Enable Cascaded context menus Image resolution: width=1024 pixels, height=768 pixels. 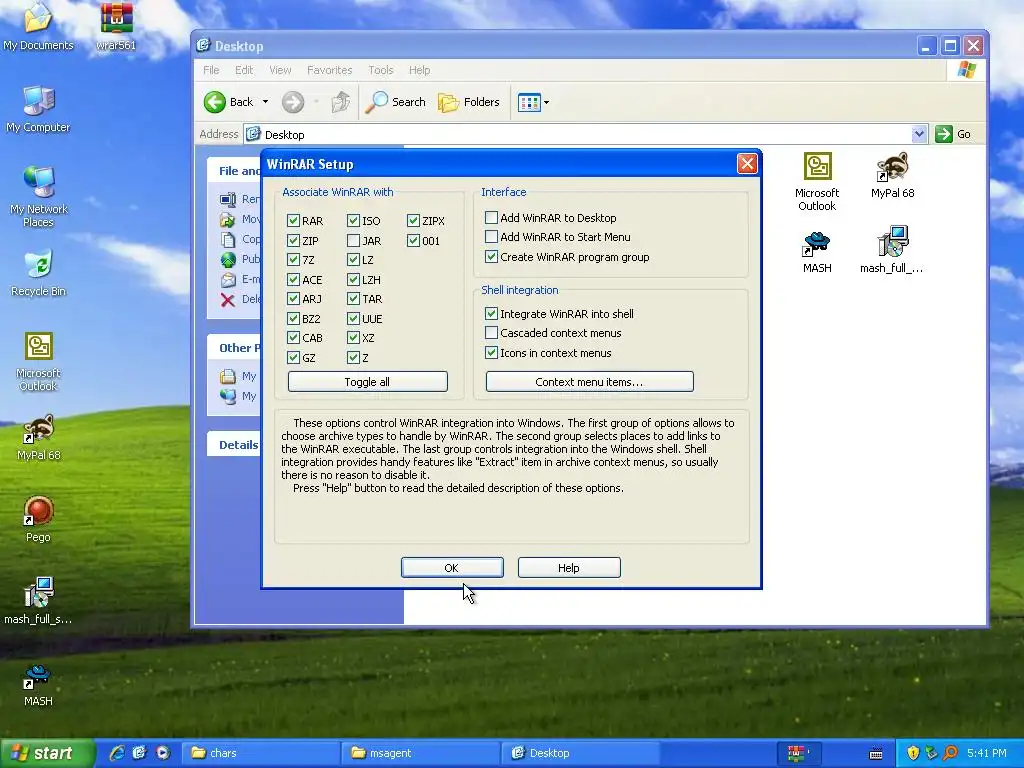tap(491, 332)
